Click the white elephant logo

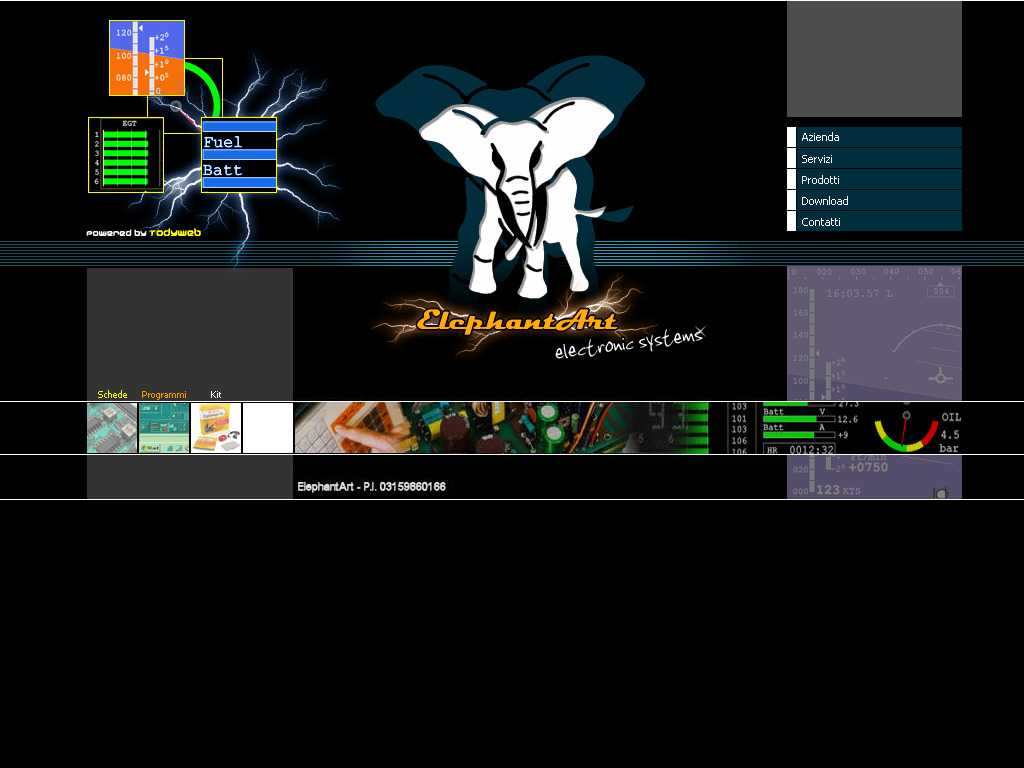pos(512,190)
